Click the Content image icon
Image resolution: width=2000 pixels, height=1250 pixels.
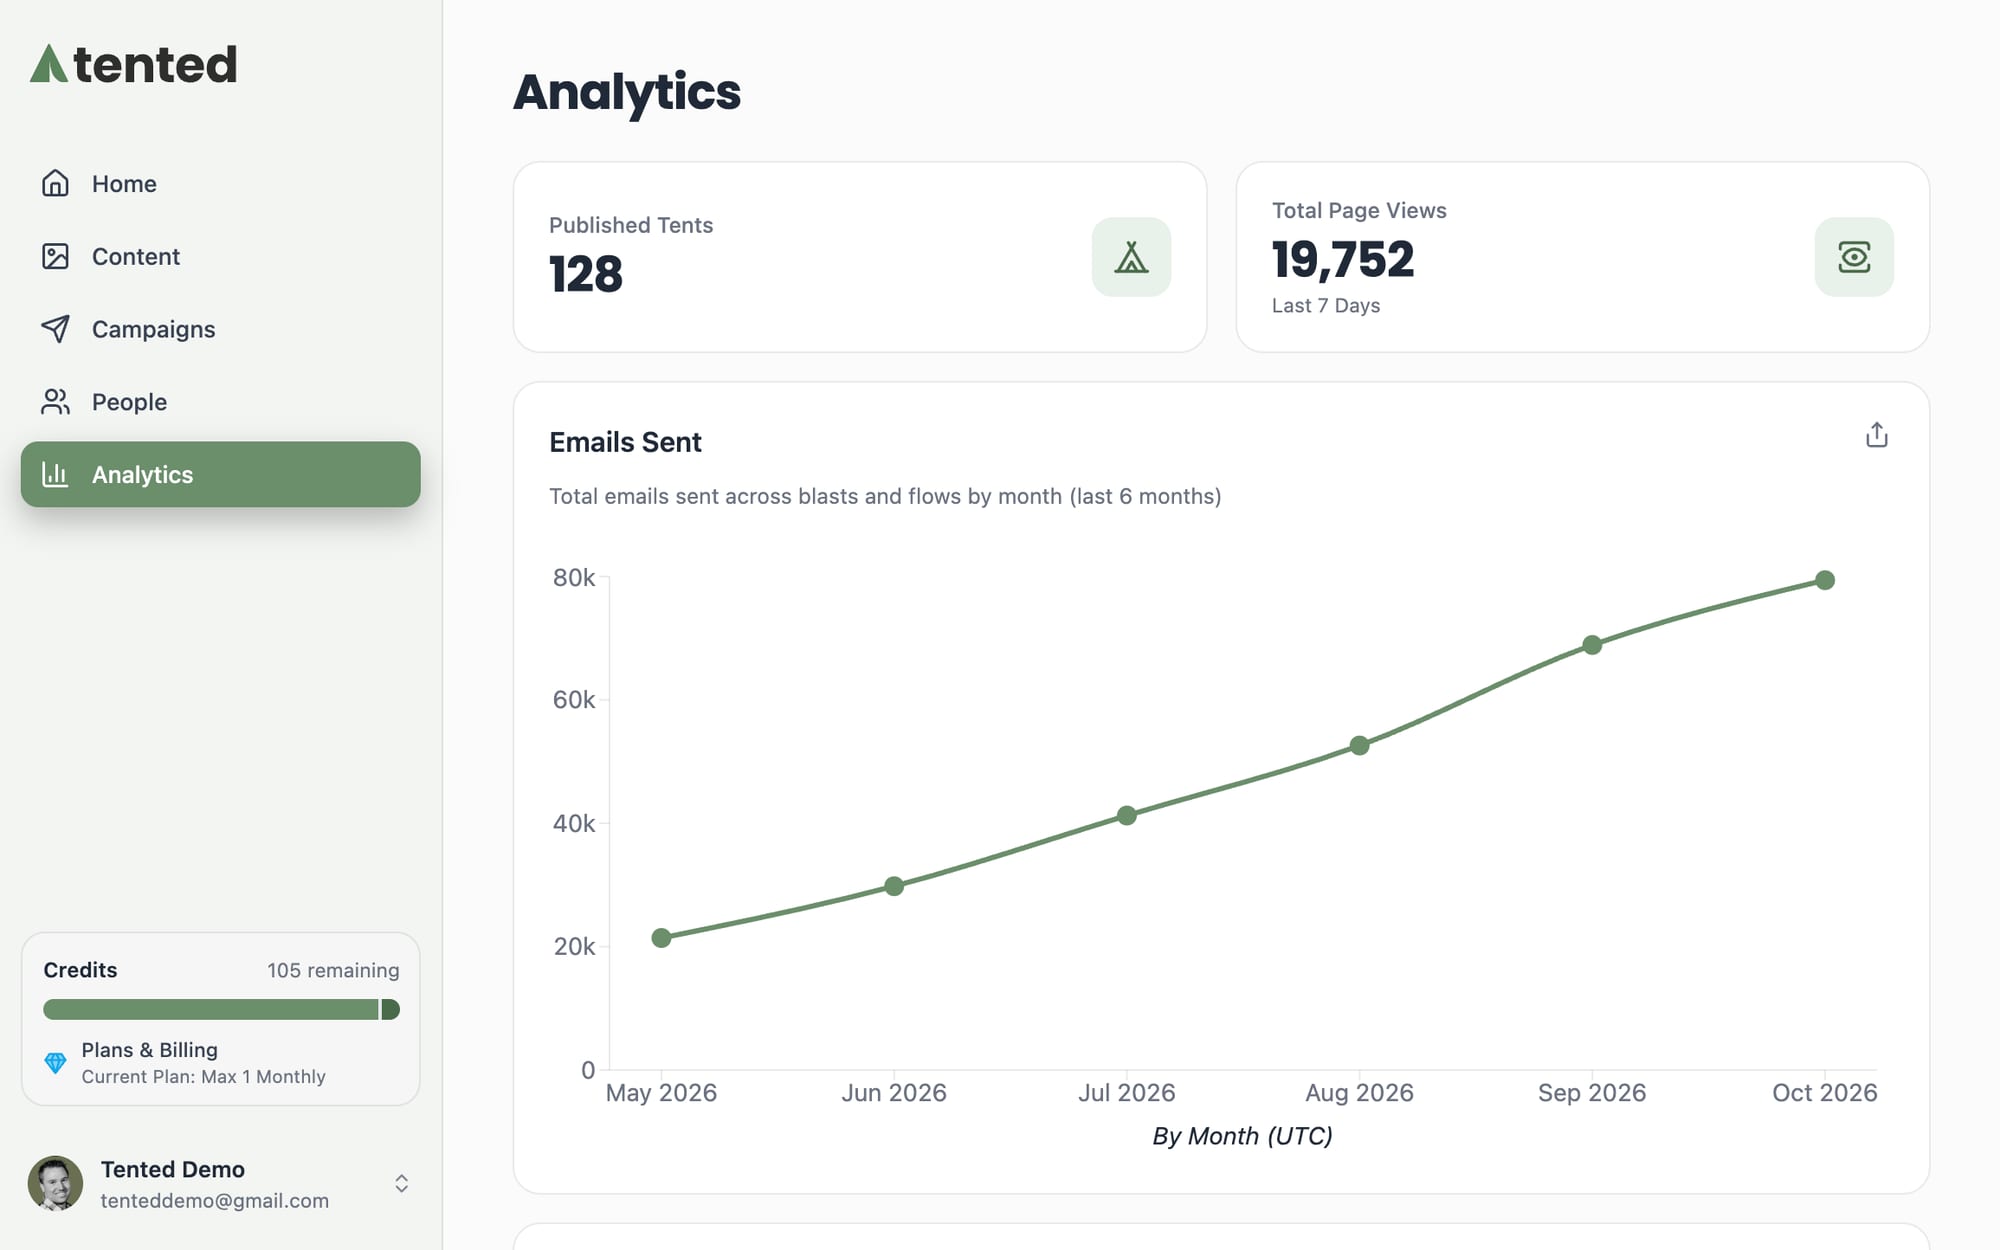coord(55,256)
